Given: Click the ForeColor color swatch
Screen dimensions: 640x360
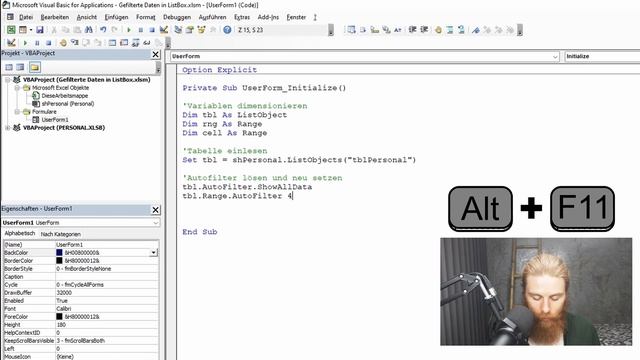Looking at the screenshot, I should [x=60, y=316].
